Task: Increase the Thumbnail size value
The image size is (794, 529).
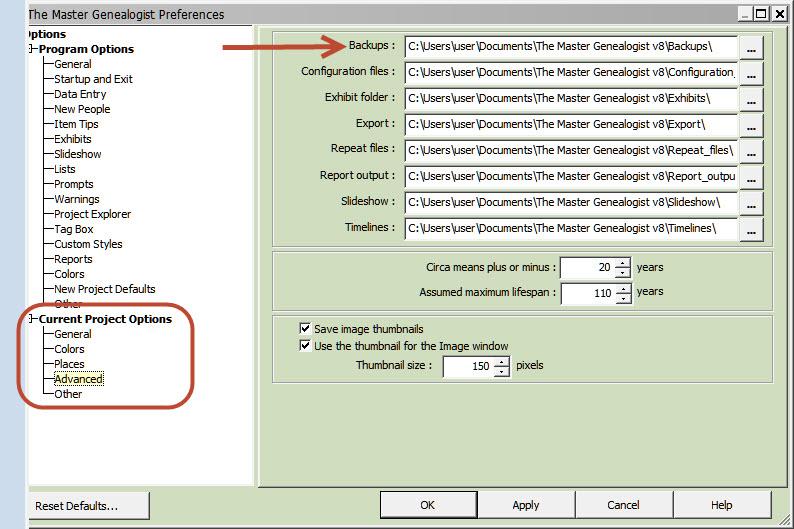Action: click(x=501, y=361)
